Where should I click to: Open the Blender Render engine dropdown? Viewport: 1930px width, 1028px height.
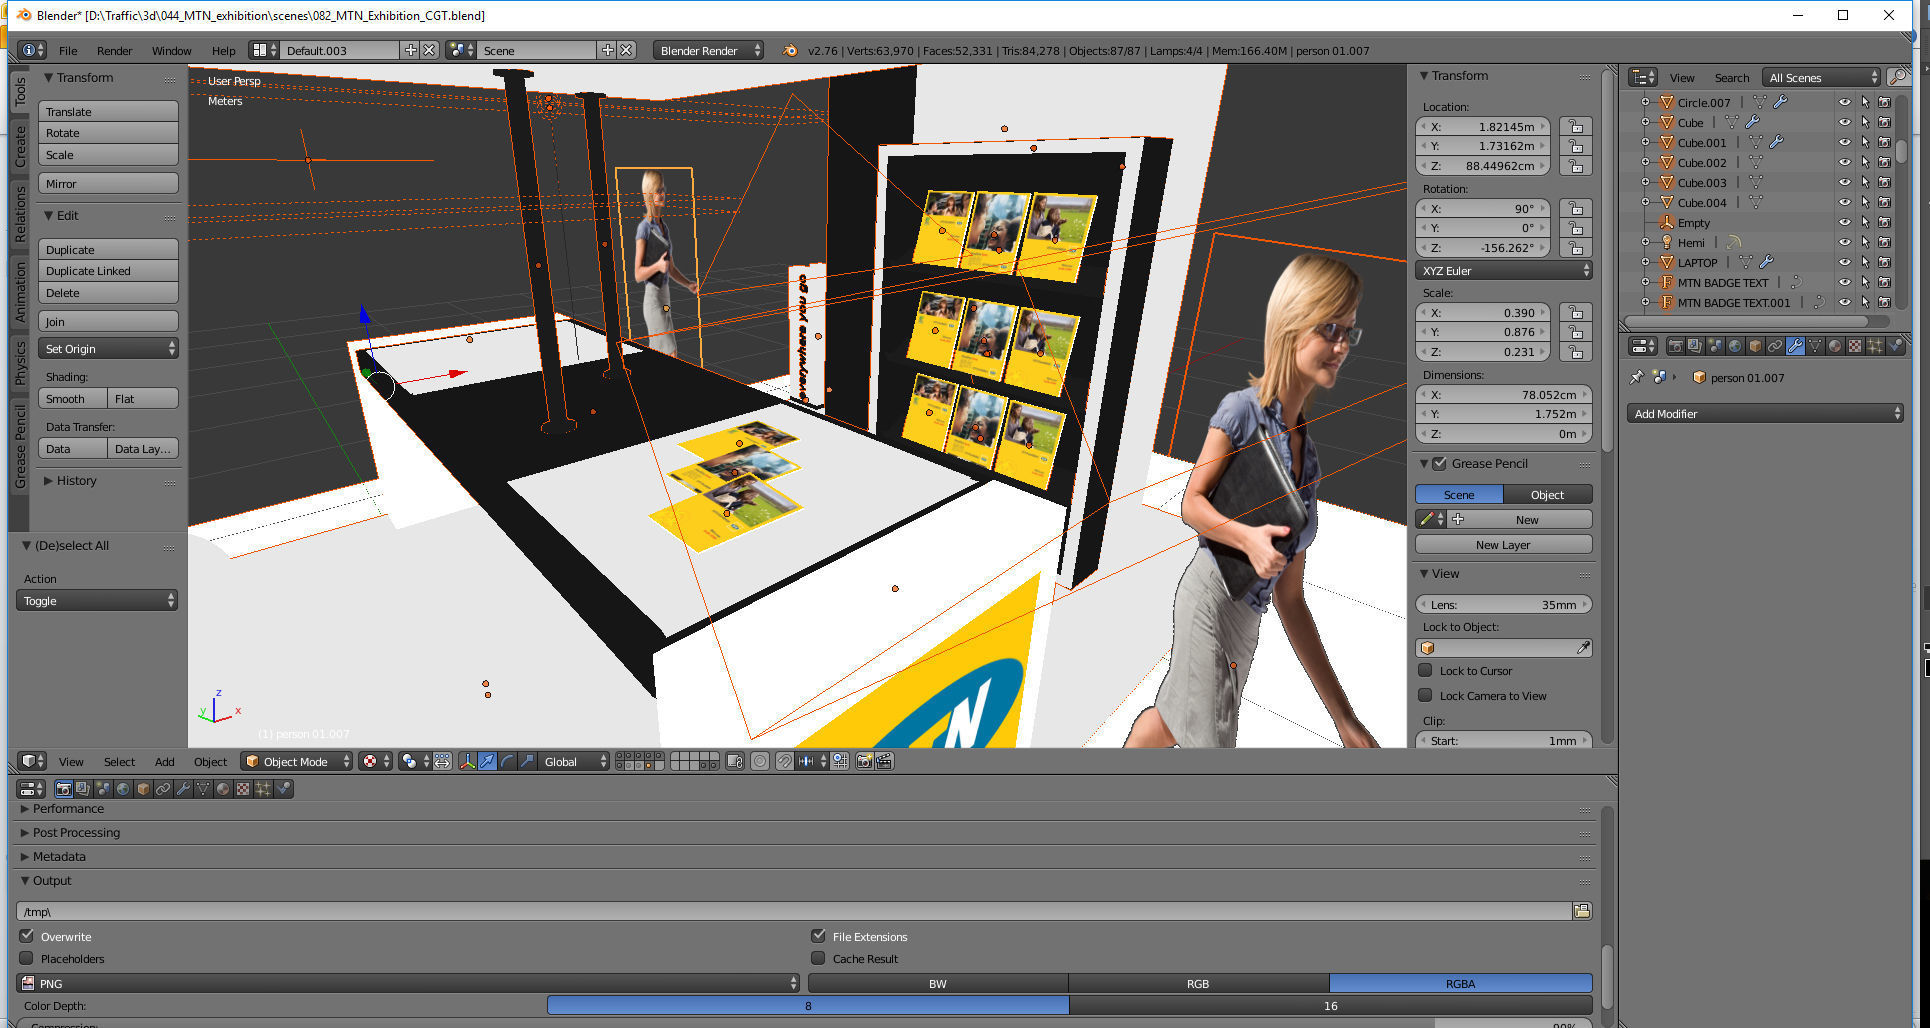pos(708,50)
